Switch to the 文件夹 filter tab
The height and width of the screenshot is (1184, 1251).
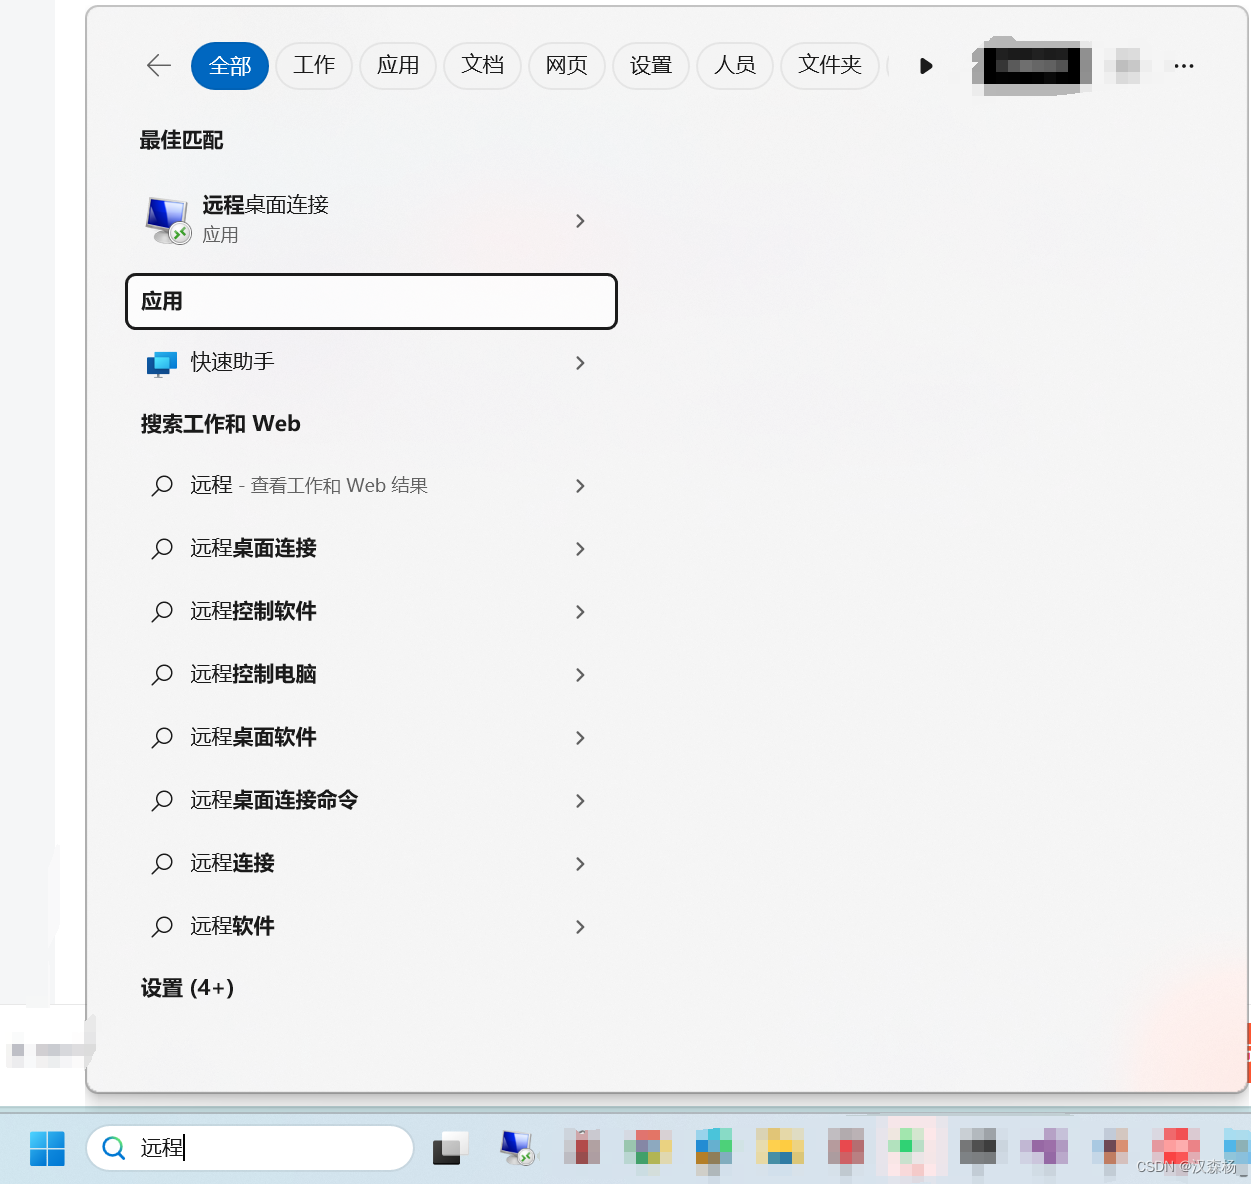click(x=830, y=66)
